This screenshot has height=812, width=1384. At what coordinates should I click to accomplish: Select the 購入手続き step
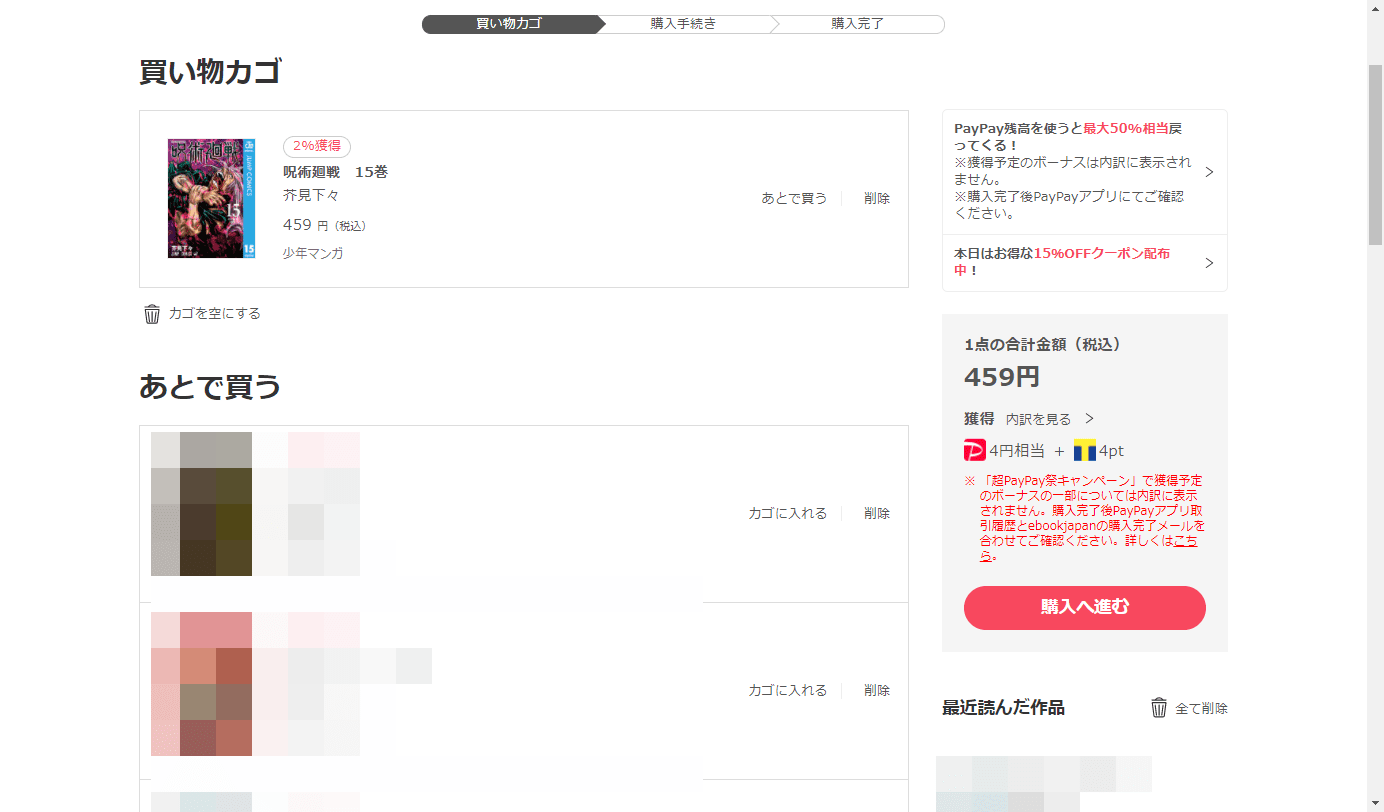[684, 24]
